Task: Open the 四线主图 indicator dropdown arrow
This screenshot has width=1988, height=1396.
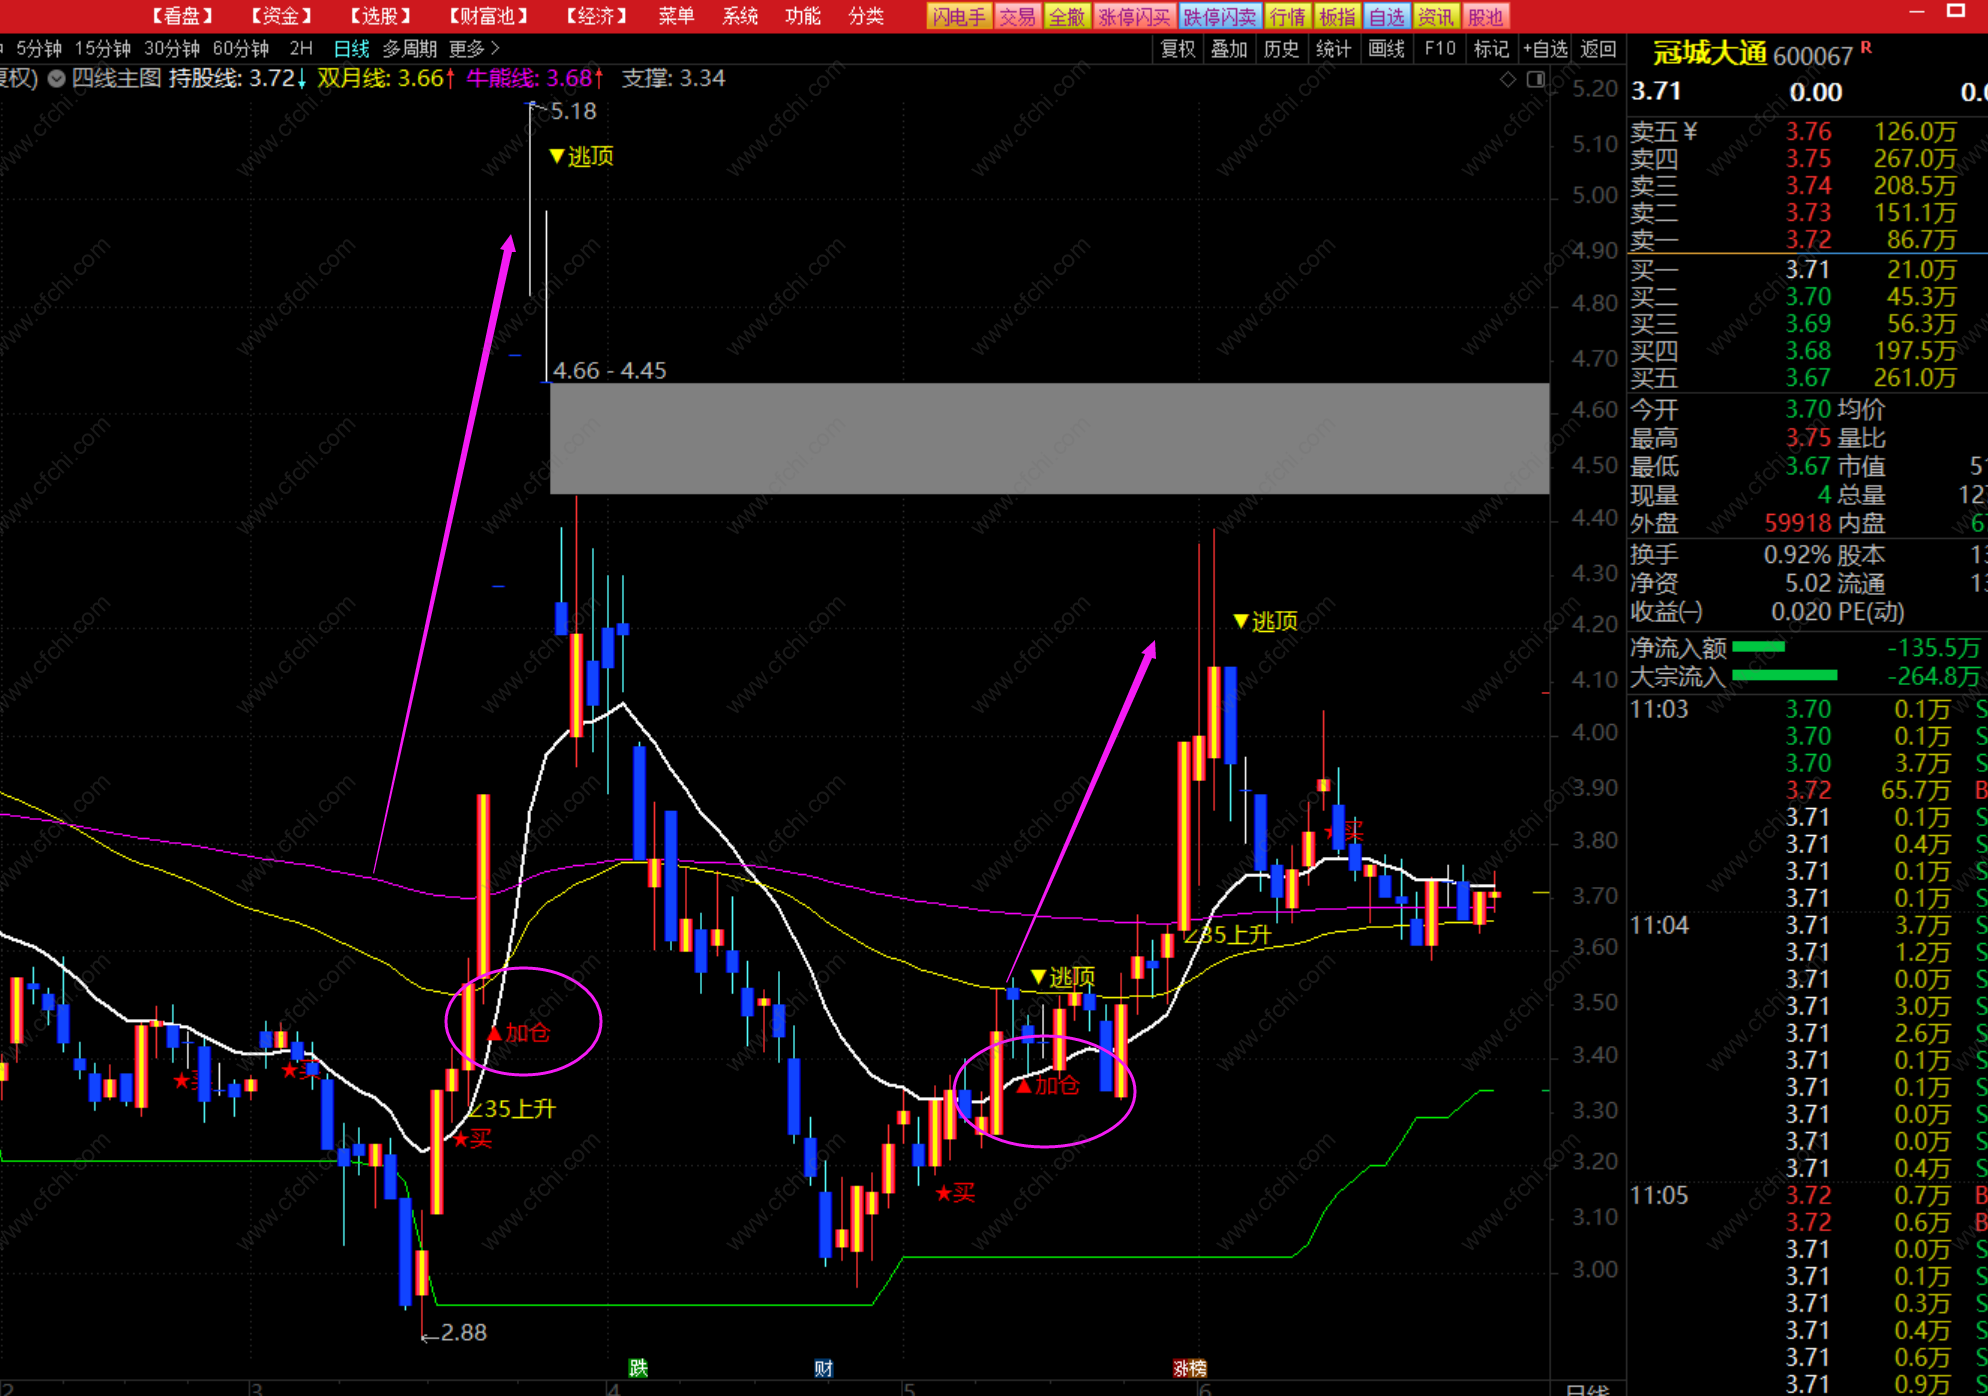Action: pos(57,79)
